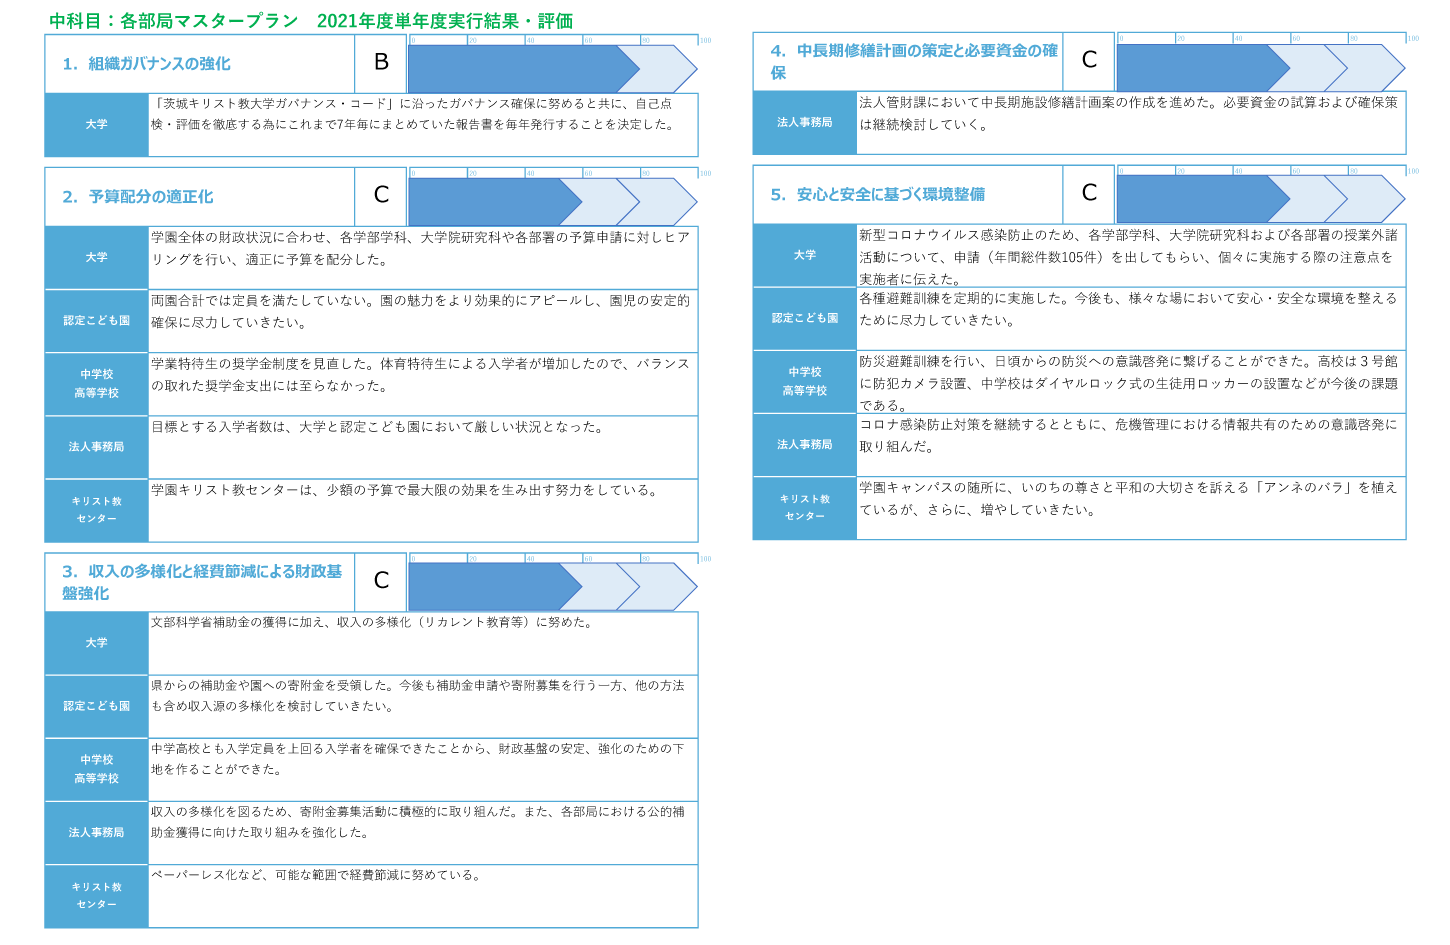This screenshot has width=1450, height=945.
Task: Click text beginning 中学高校とも入学定員を上回る
Action: point(418,759)
